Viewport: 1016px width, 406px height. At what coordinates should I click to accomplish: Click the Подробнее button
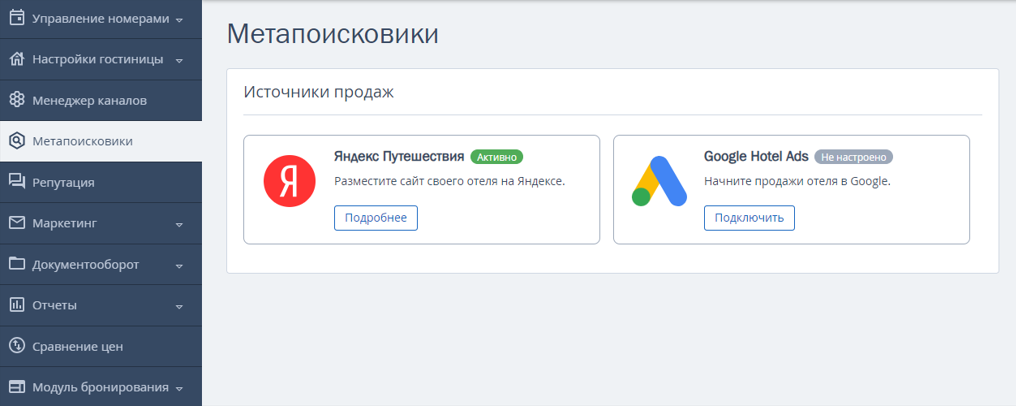[376, 218]
